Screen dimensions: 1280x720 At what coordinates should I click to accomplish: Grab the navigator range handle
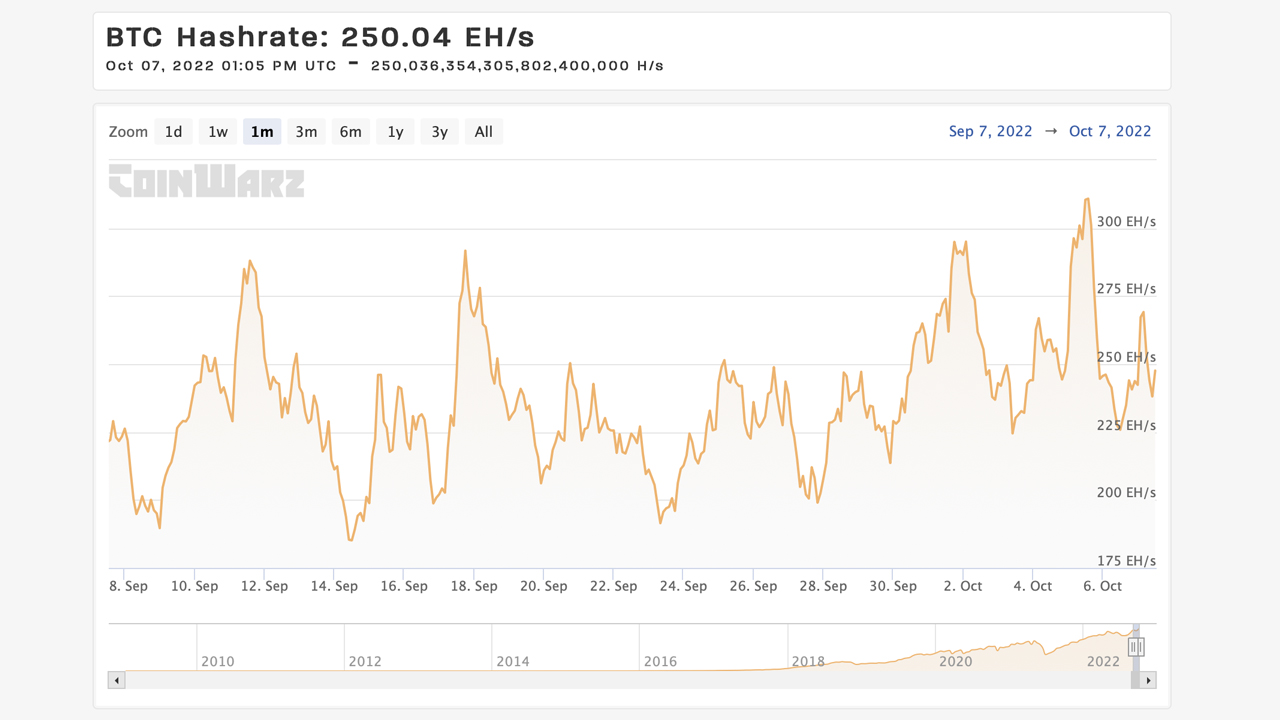click(1135, 647)
